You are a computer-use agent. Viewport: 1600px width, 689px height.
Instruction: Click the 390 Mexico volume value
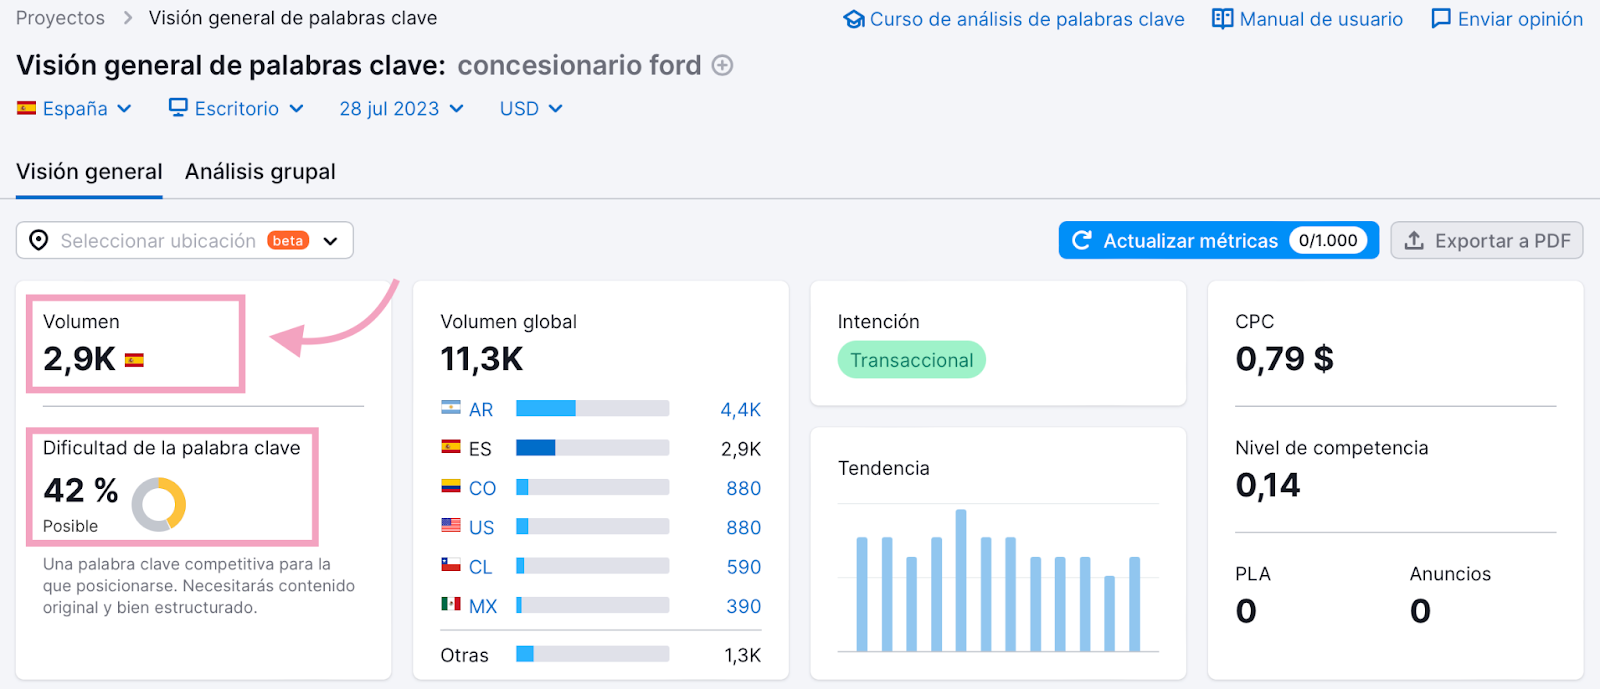(744, 606)
